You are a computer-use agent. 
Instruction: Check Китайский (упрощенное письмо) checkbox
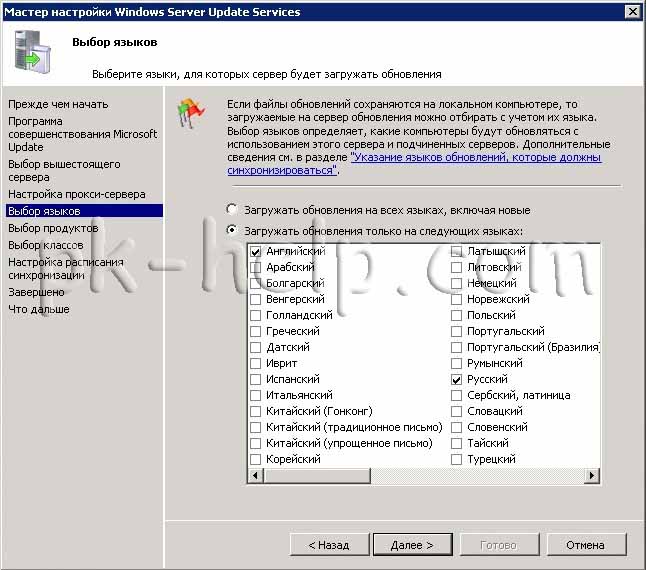click(x=255, y=443)
